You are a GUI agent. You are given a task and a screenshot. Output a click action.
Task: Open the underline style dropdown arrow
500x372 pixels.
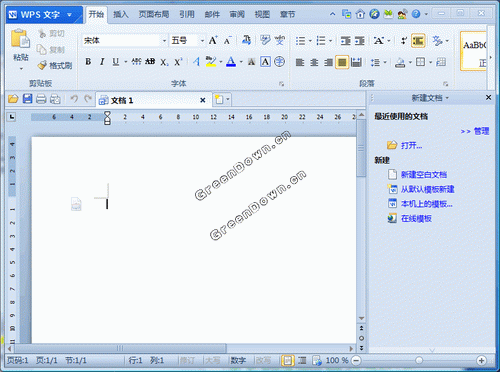pos(126,62)
